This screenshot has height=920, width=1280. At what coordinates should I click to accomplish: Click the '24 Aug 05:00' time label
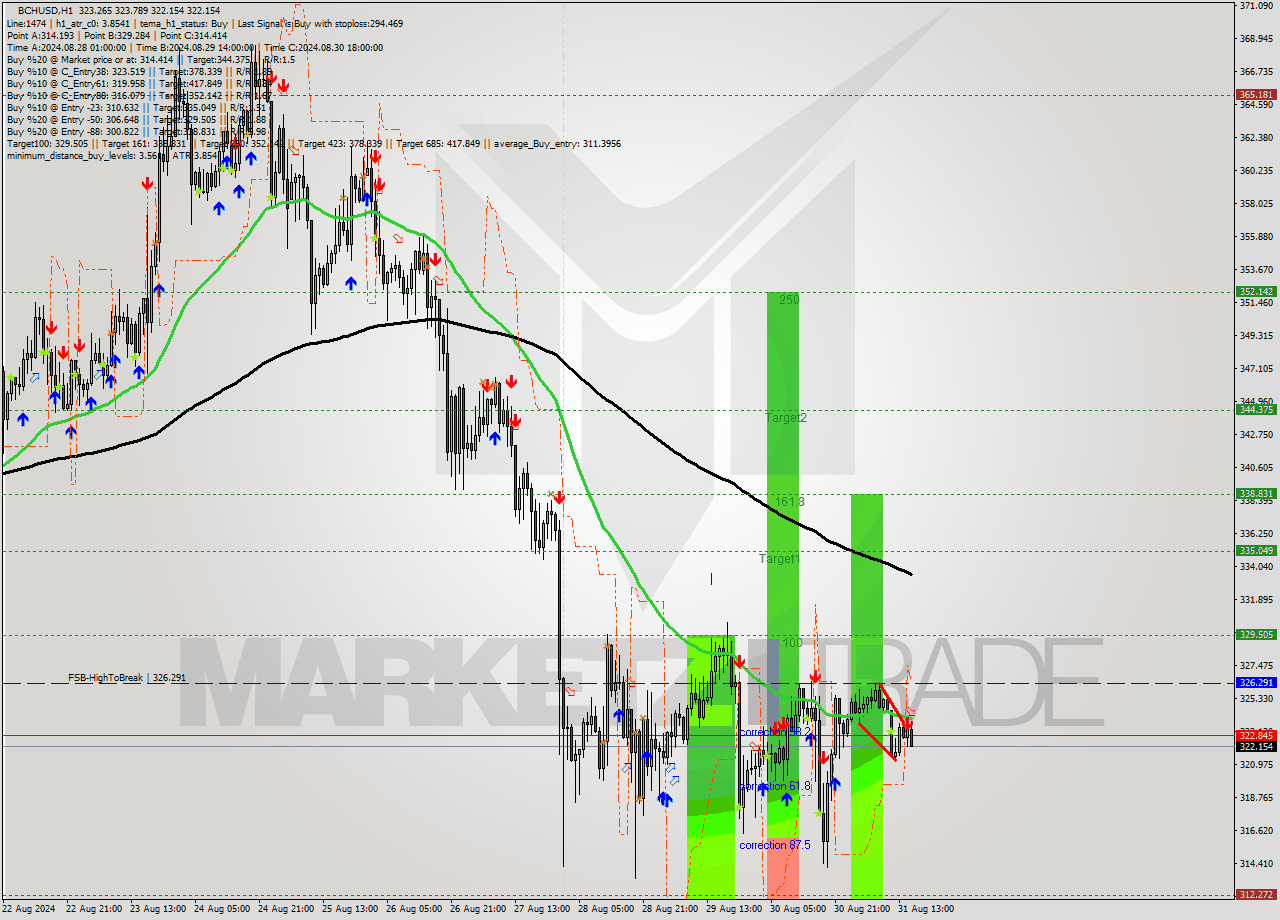223,909
